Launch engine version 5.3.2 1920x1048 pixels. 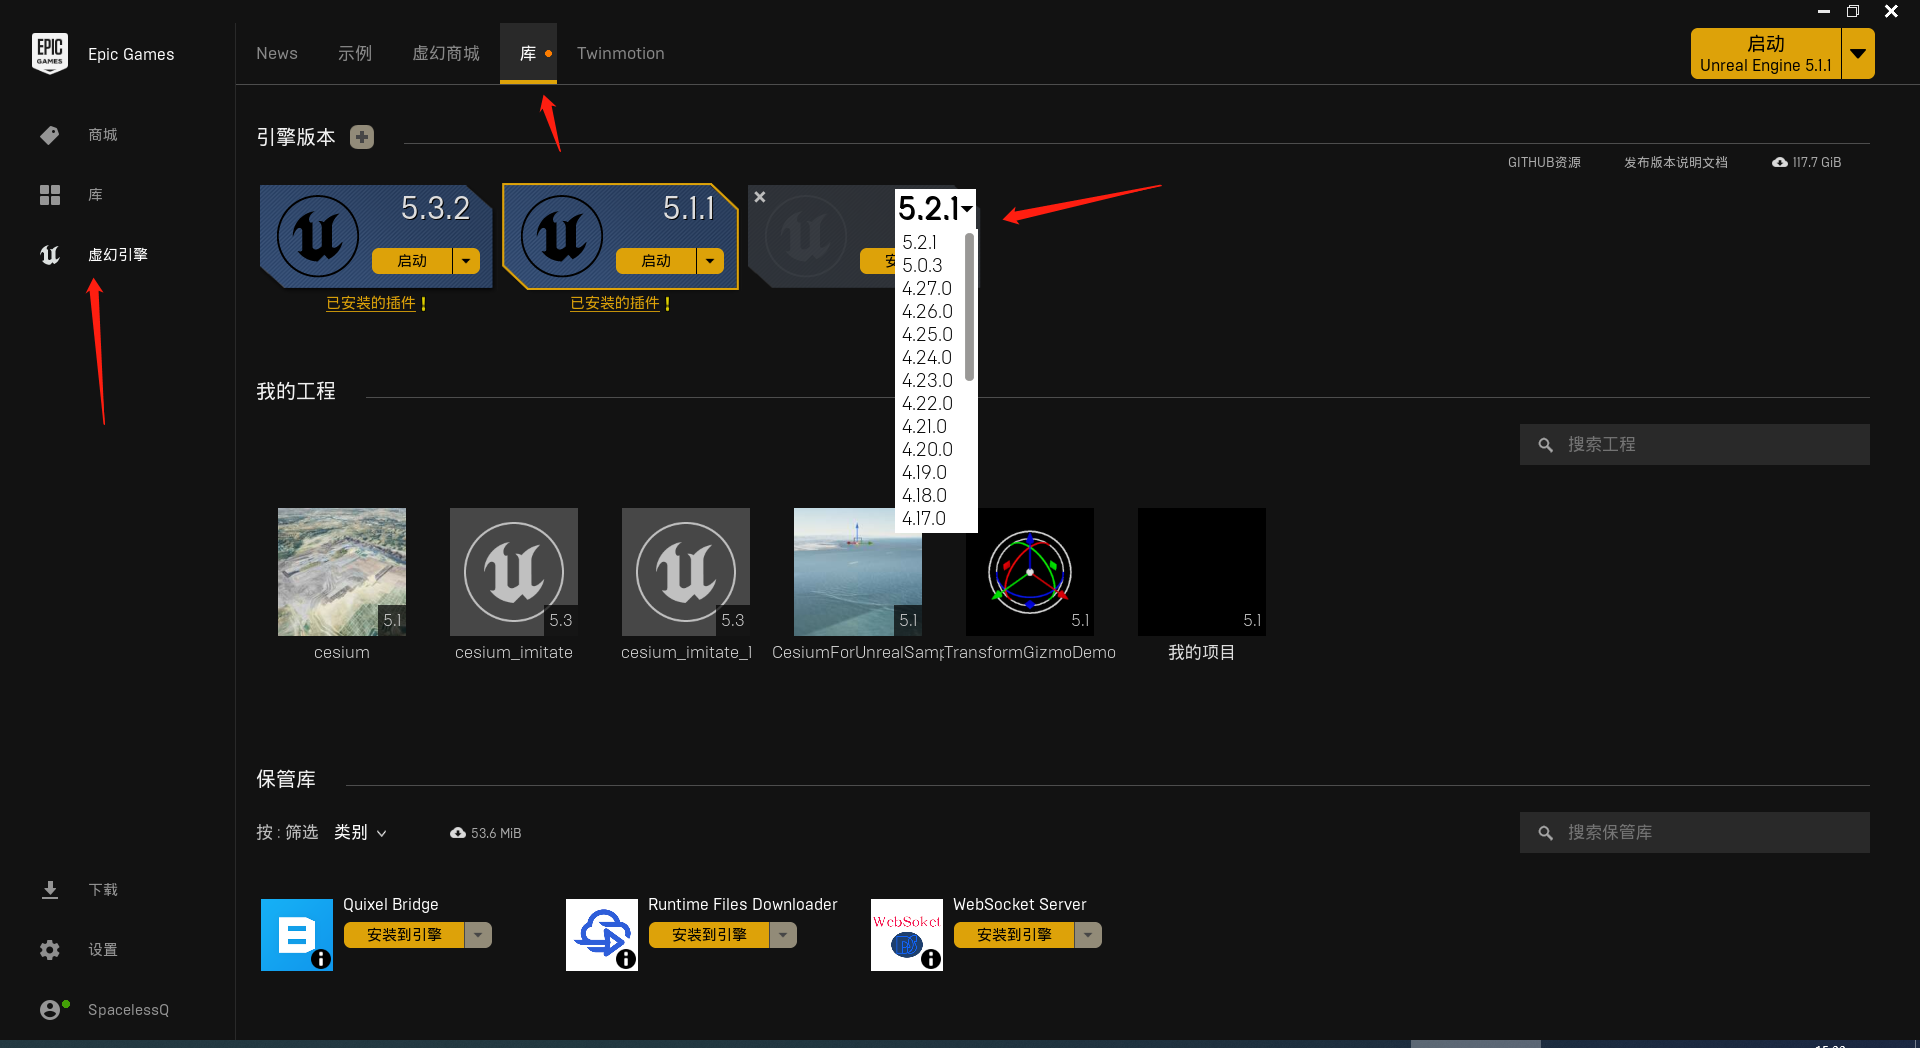(412, 261)
